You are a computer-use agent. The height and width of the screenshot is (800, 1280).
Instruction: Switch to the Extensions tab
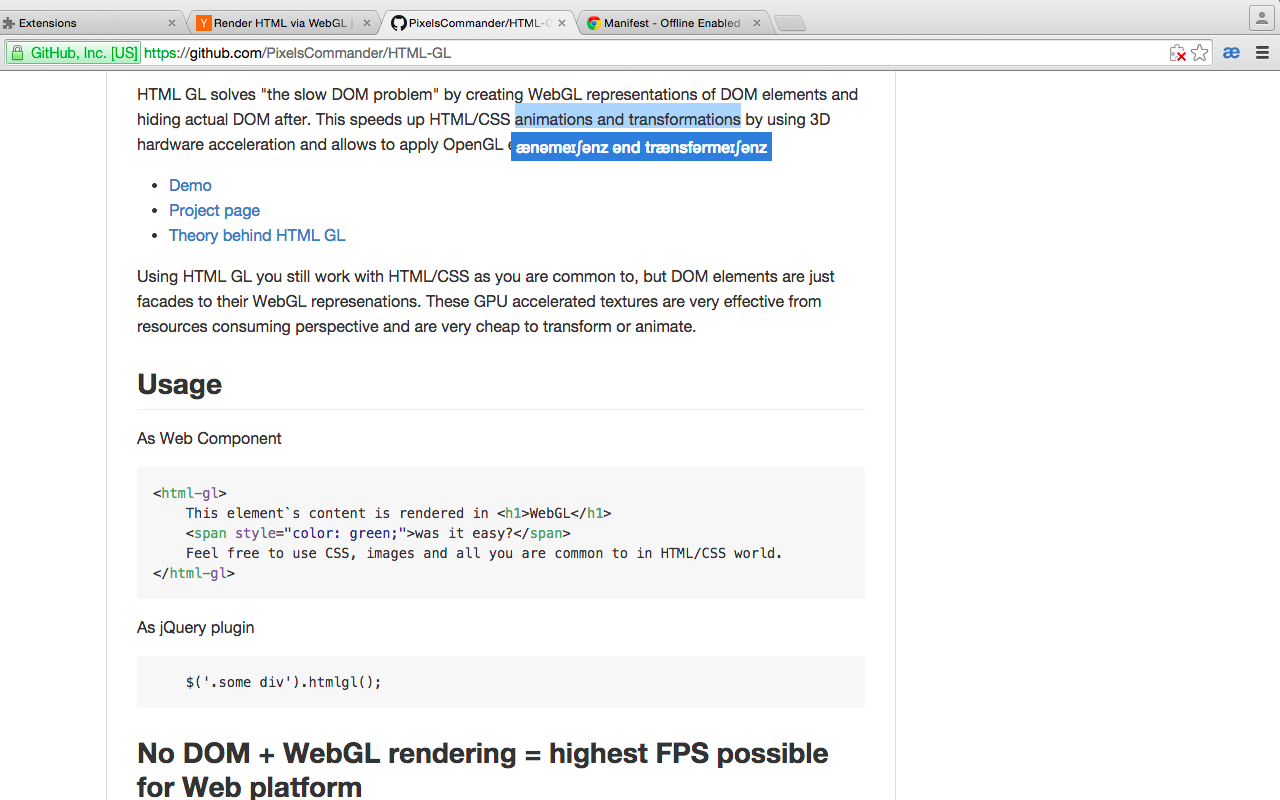(80, 23)
